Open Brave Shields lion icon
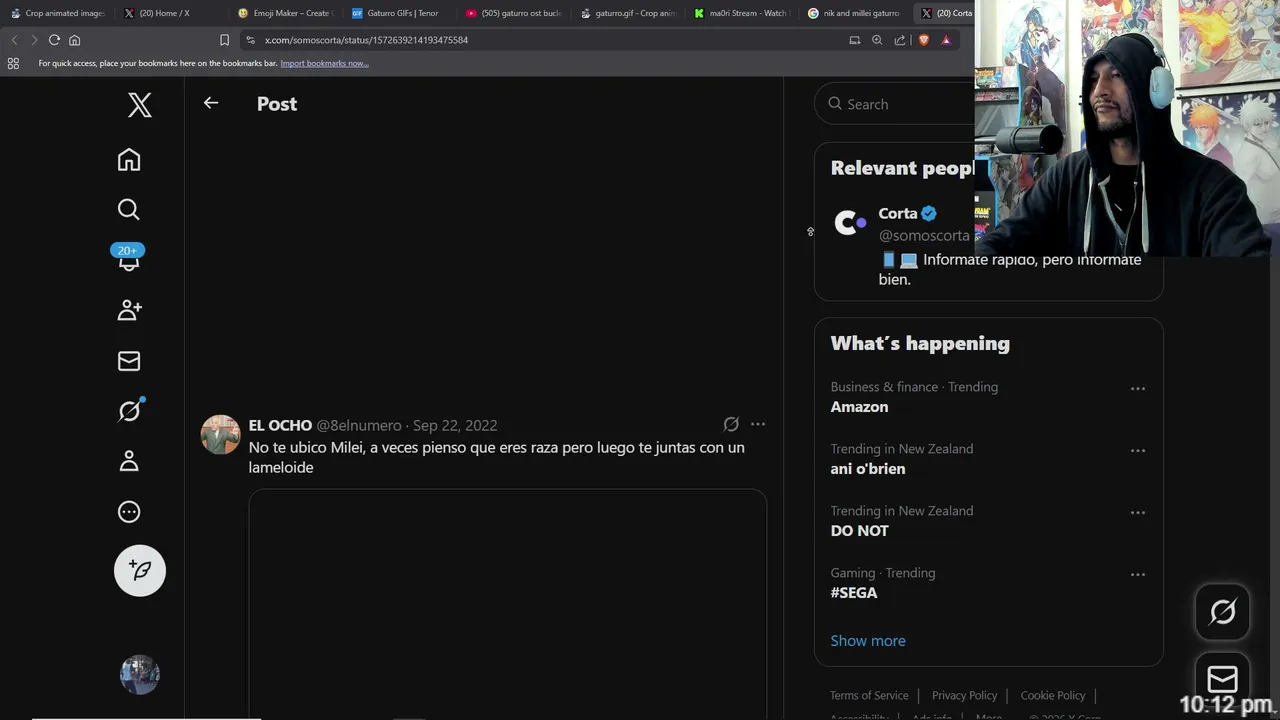 pyautogui.click(x=923, y=40)
